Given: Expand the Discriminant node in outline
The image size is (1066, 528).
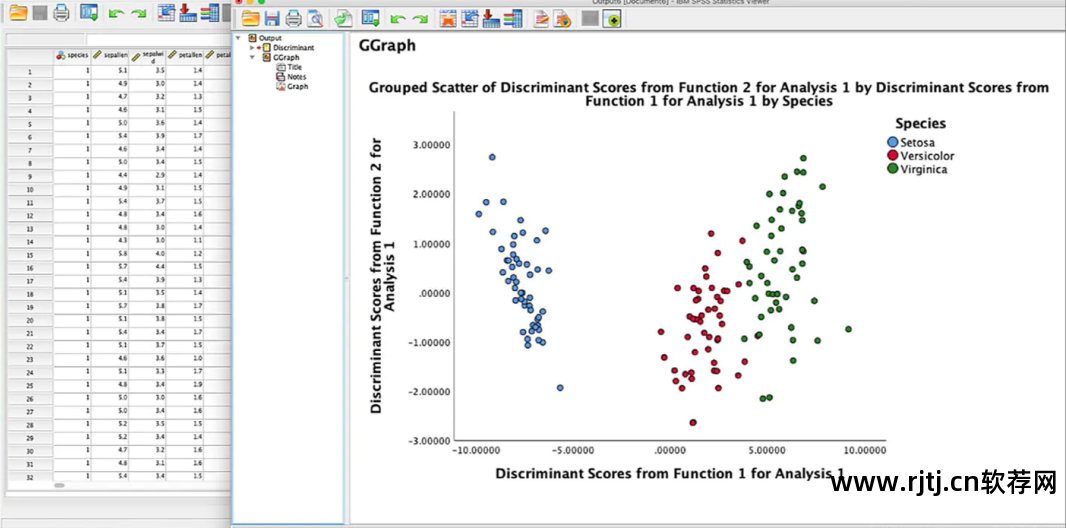Looking at the screenshot, I should tap(252, 48).
